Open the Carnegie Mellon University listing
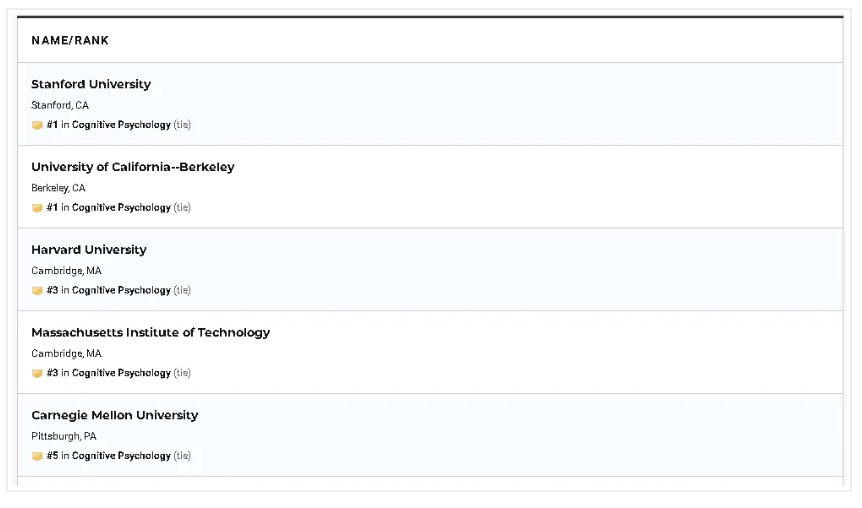Image resolution: width=862 pixels, height=508 pixels. coord(115,415)
